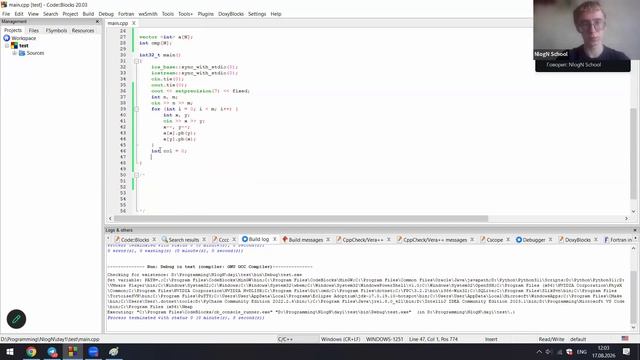The image size is (640, 360).
Task: Open the Tools+ menu
Action: coord(185,14)
